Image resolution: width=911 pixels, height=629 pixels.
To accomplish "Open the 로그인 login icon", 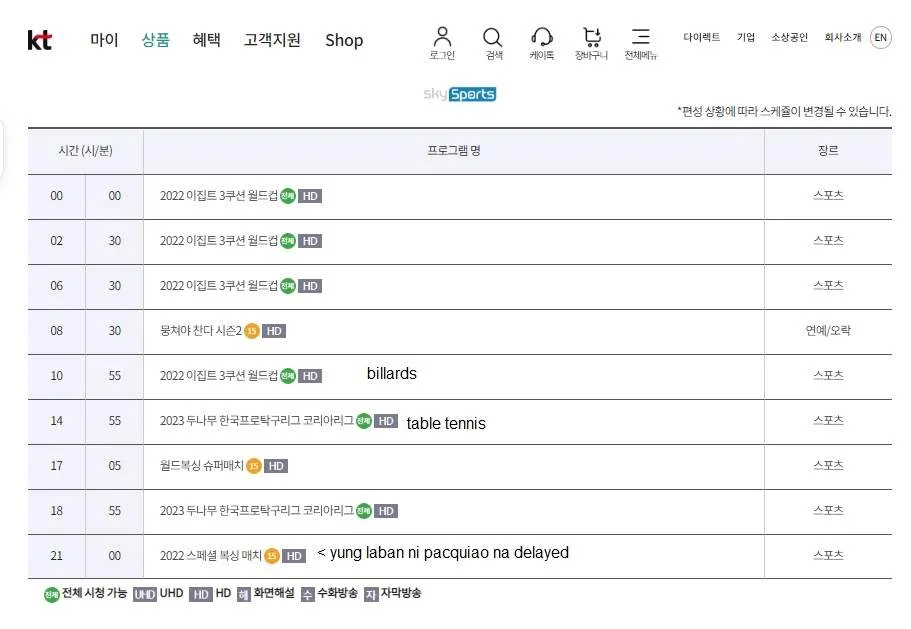I will tap(442, 43).
